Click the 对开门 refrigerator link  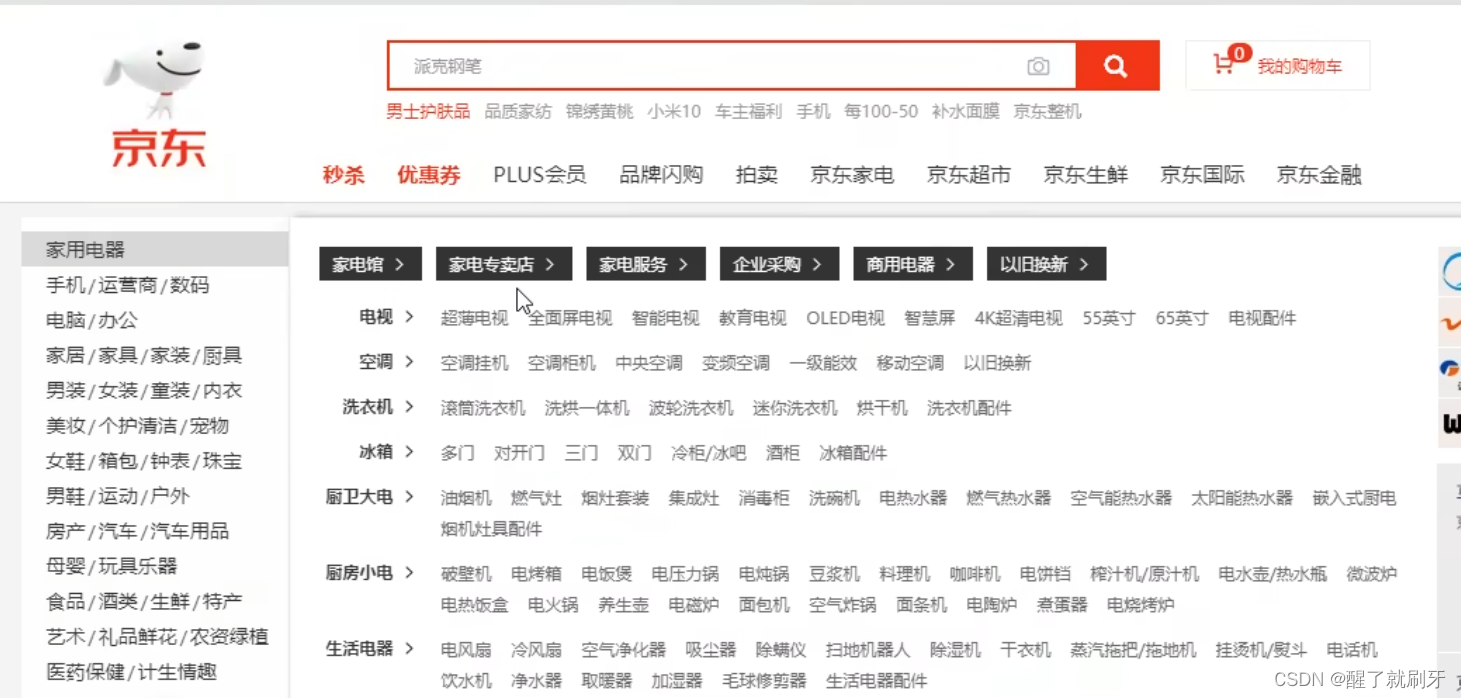pyautogui.click(x=519, y=453)
